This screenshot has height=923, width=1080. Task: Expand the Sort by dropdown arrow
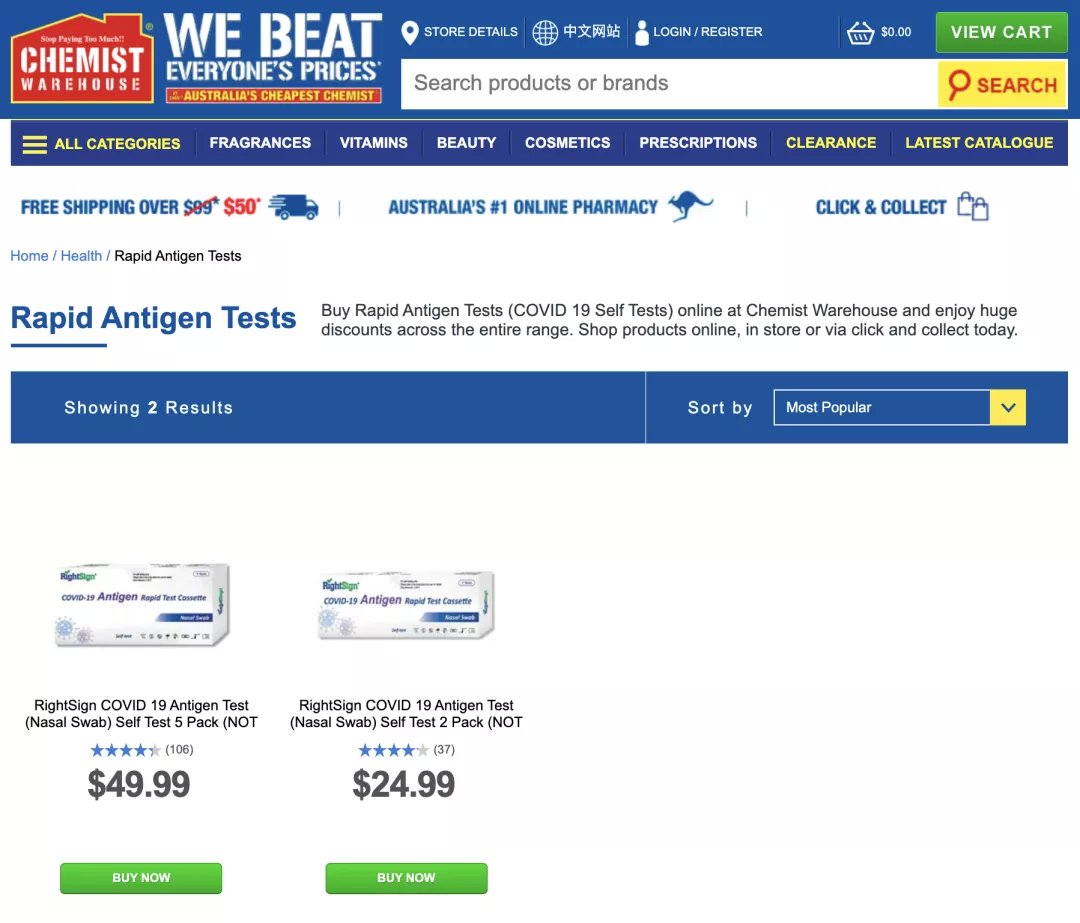click(x=1008, y=408)
